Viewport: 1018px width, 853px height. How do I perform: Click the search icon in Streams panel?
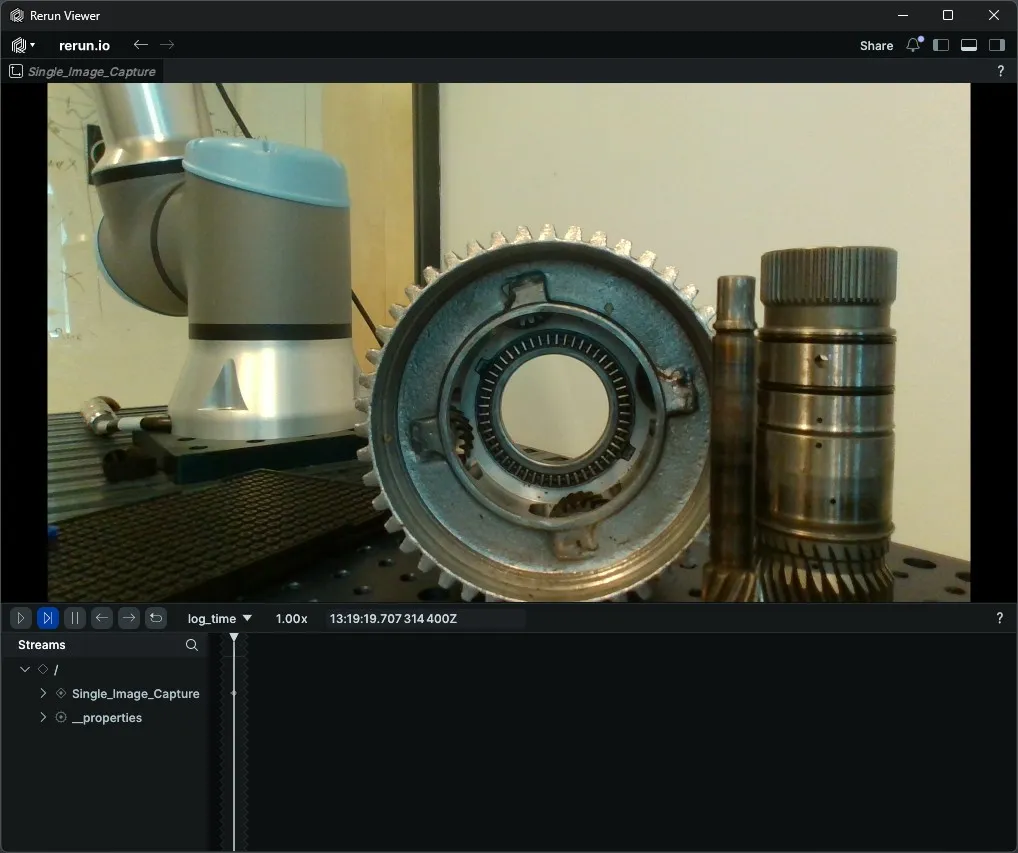[x=191, y=645]
